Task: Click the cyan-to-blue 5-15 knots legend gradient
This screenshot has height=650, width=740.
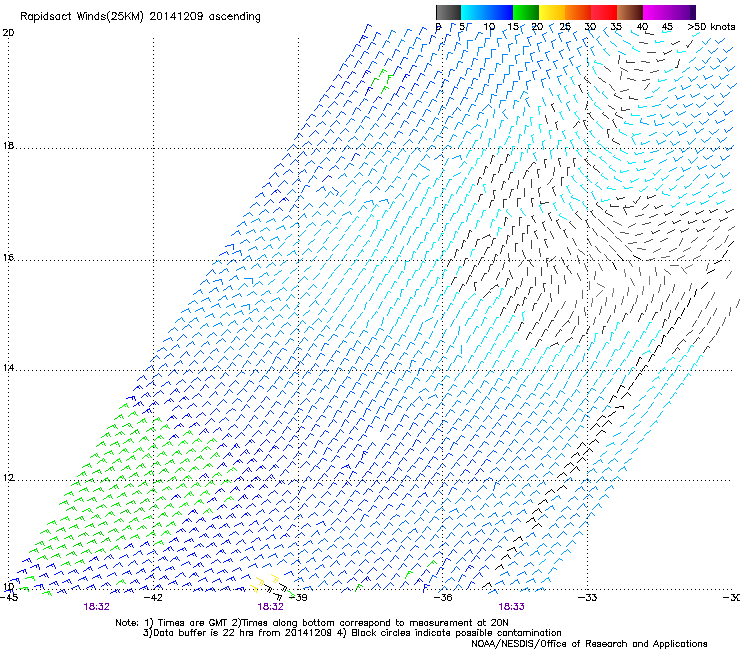Action: coord(487,12)
